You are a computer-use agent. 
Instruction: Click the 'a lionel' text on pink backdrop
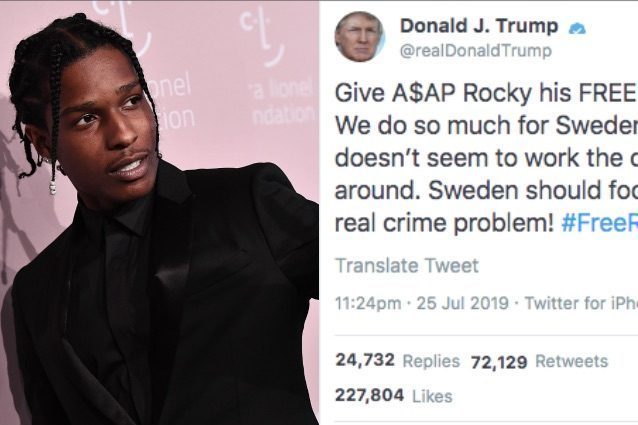(282, 90)
